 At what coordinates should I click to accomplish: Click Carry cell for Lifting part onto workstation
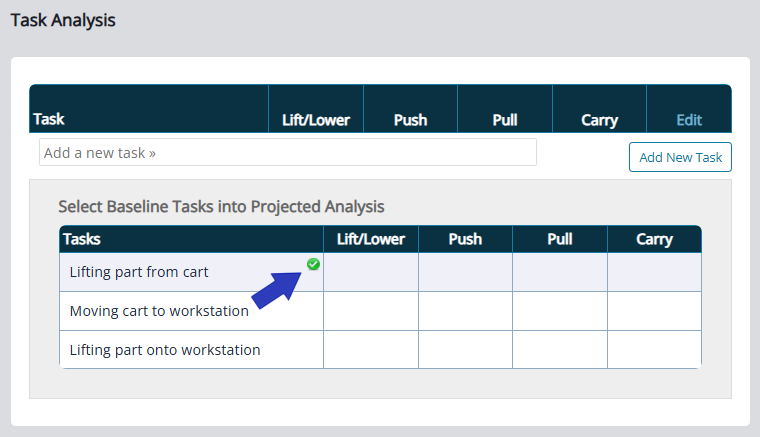pos(654,350)
